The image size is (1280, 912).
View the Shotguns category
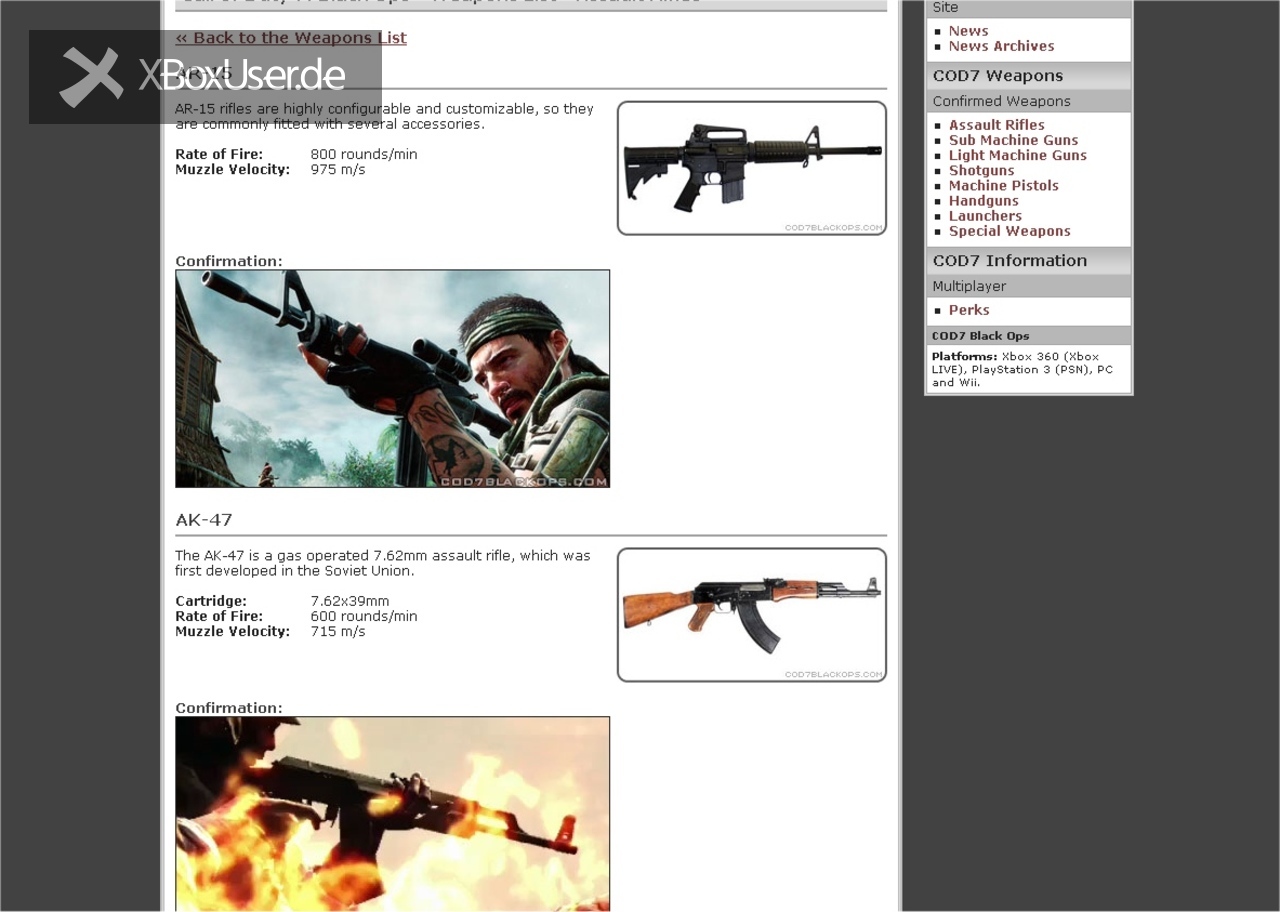pos(981,170)
